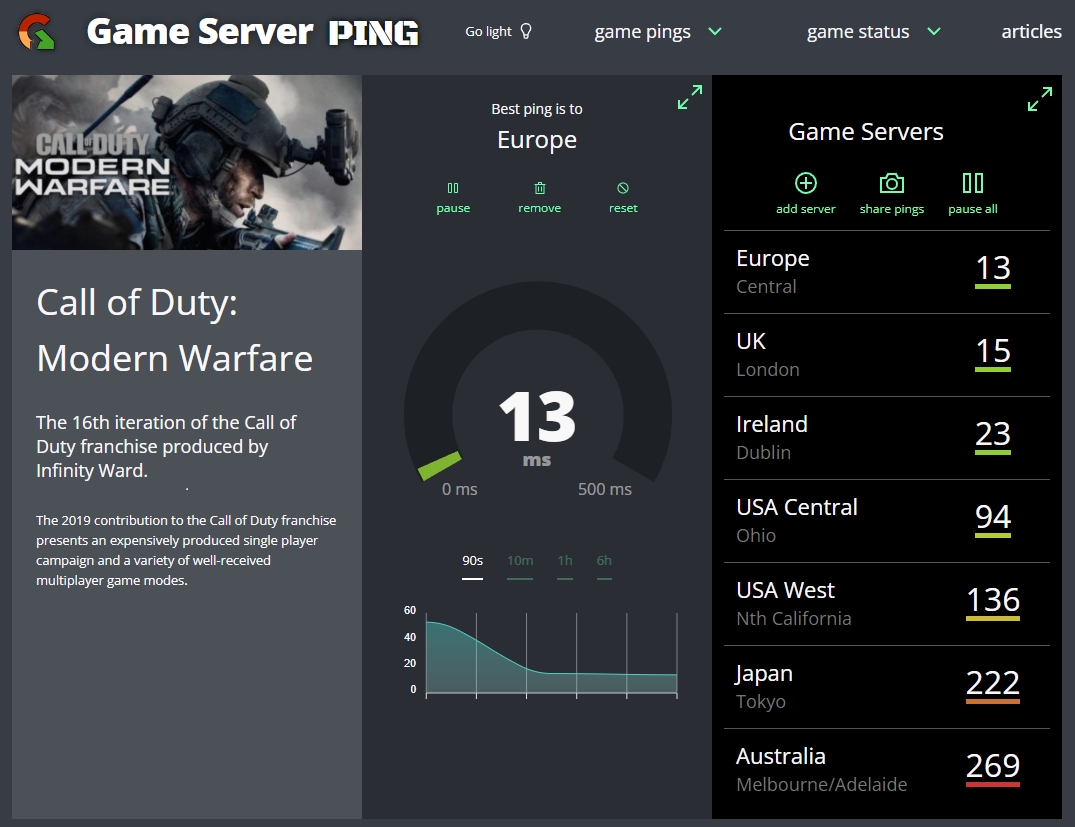Image resolution: width=1075 pixels, height=827 pixels.
Task: Click the pause ping icon
Action: pos(453,195)
